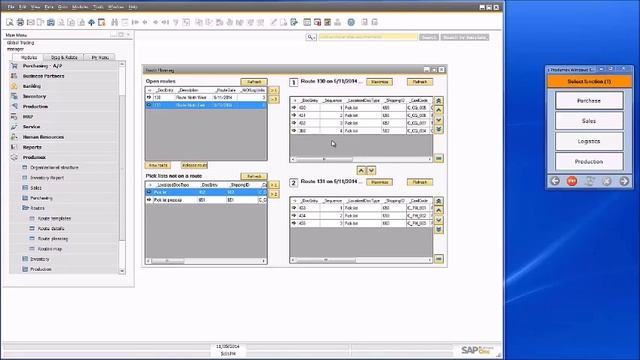Move Route 130 item down one
640x360 pixels.
click(439, 120)
